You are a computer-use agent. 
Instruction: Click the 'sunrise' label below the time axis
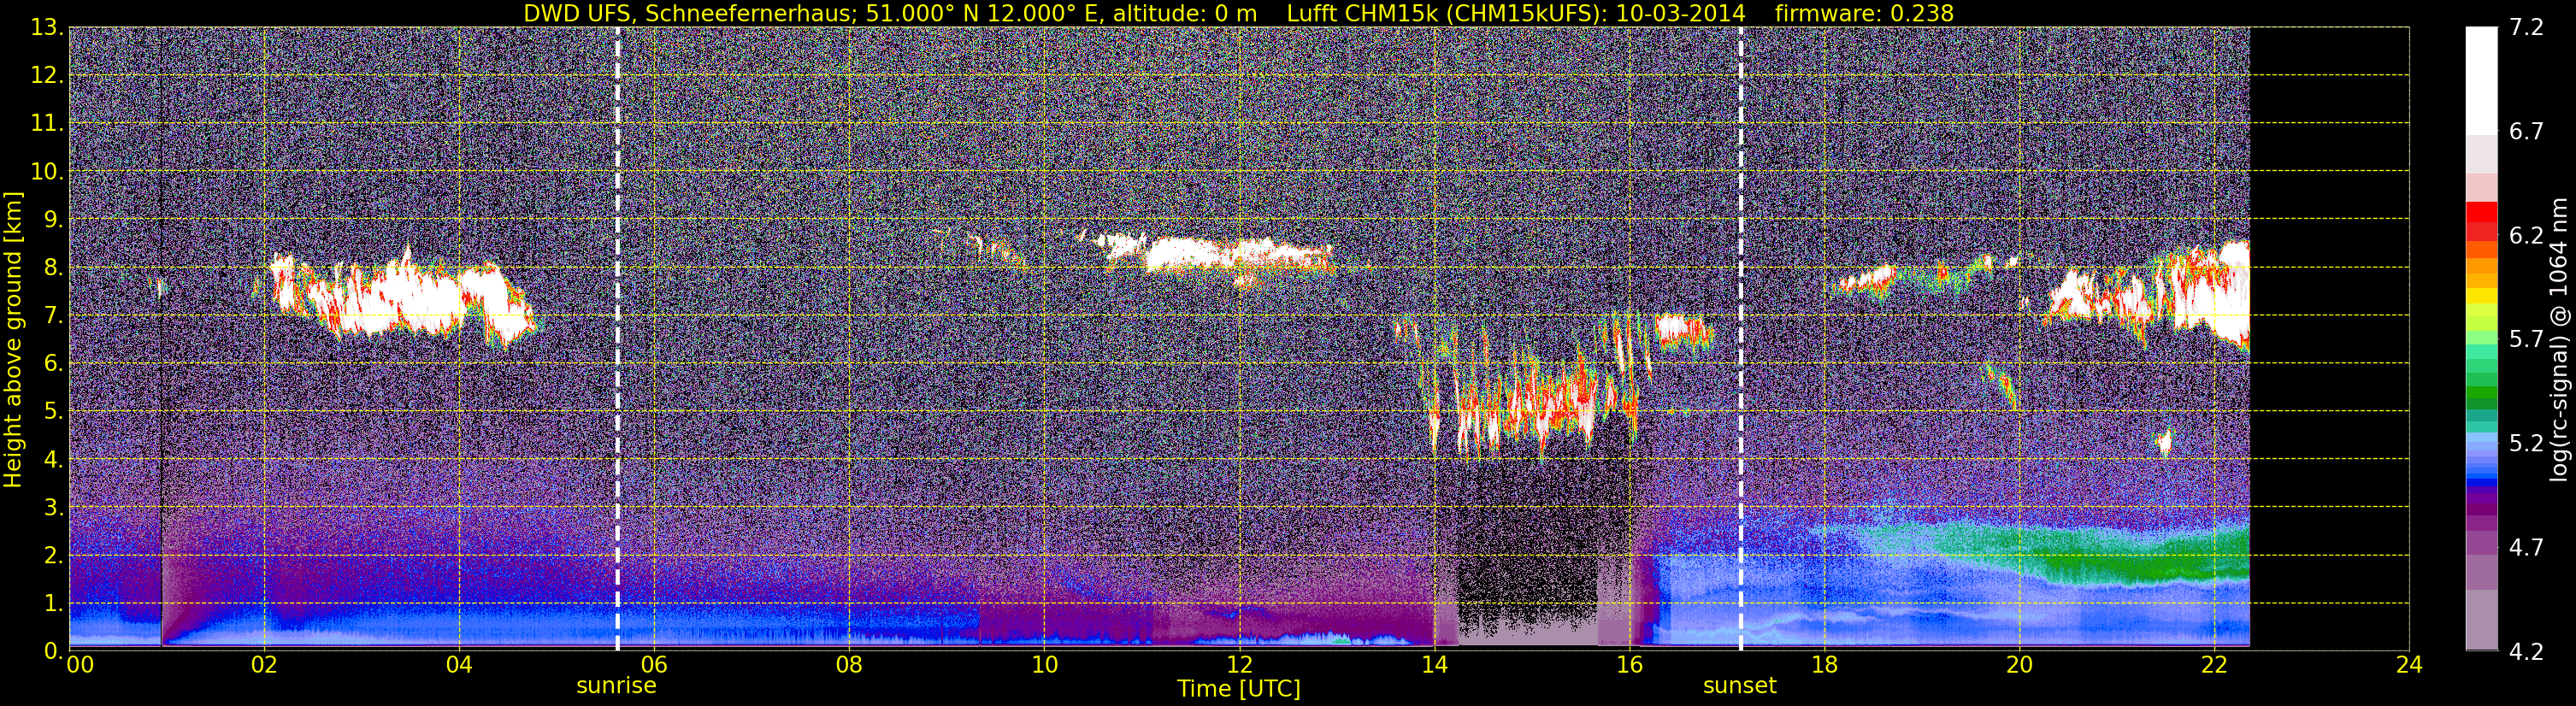(x=616, y=686)
